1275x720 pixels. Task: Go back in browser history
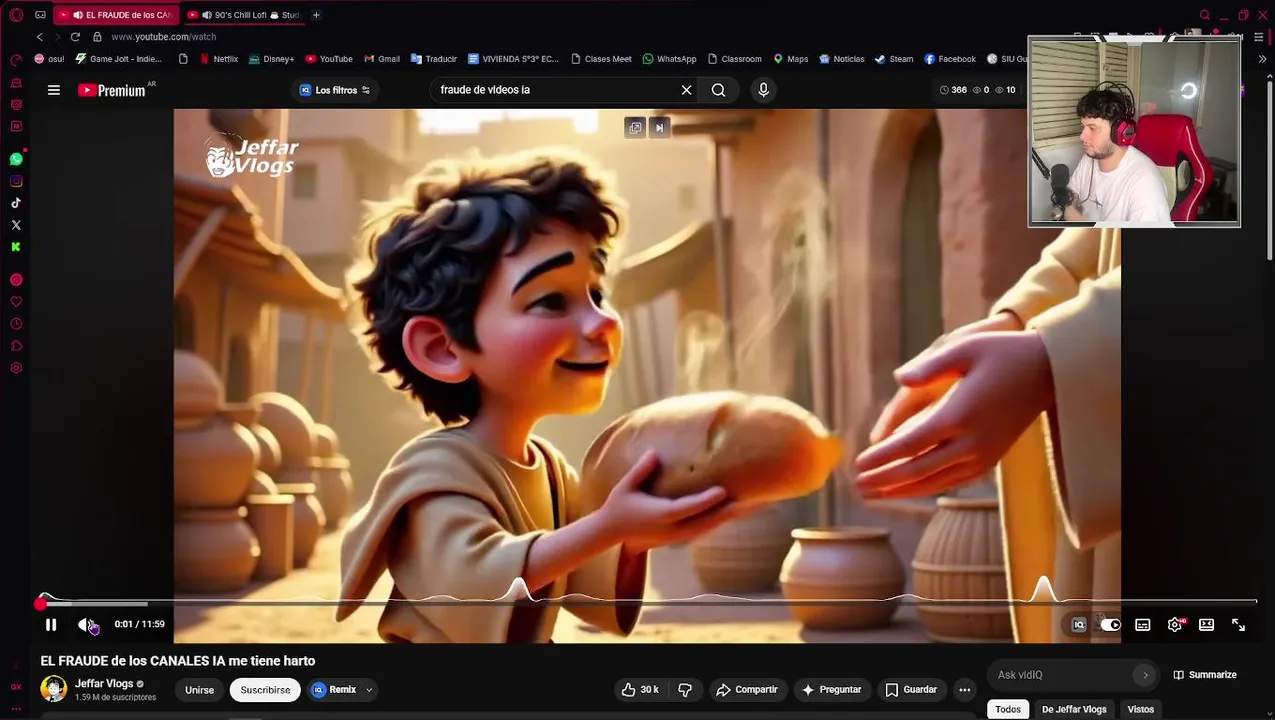[40, 37]
